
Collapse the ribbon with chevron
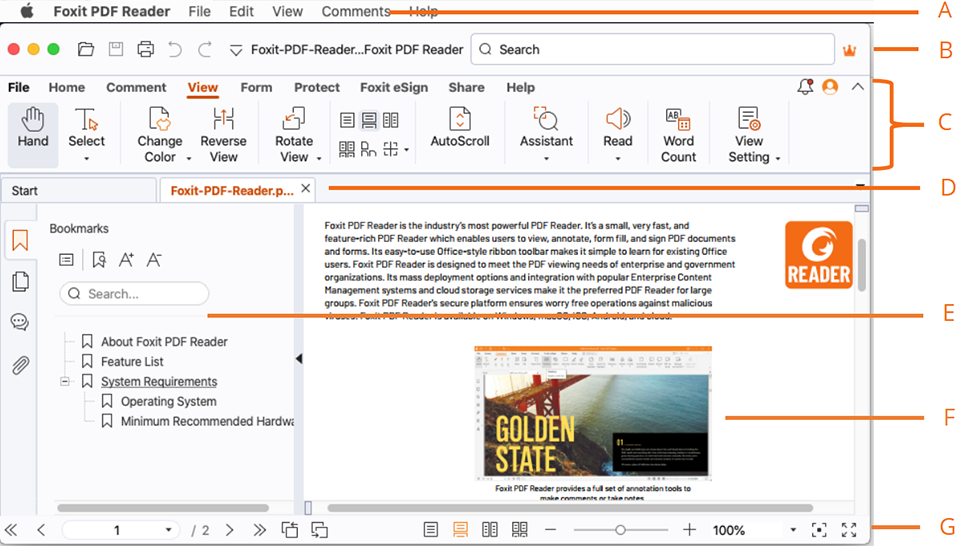[858, 87]
